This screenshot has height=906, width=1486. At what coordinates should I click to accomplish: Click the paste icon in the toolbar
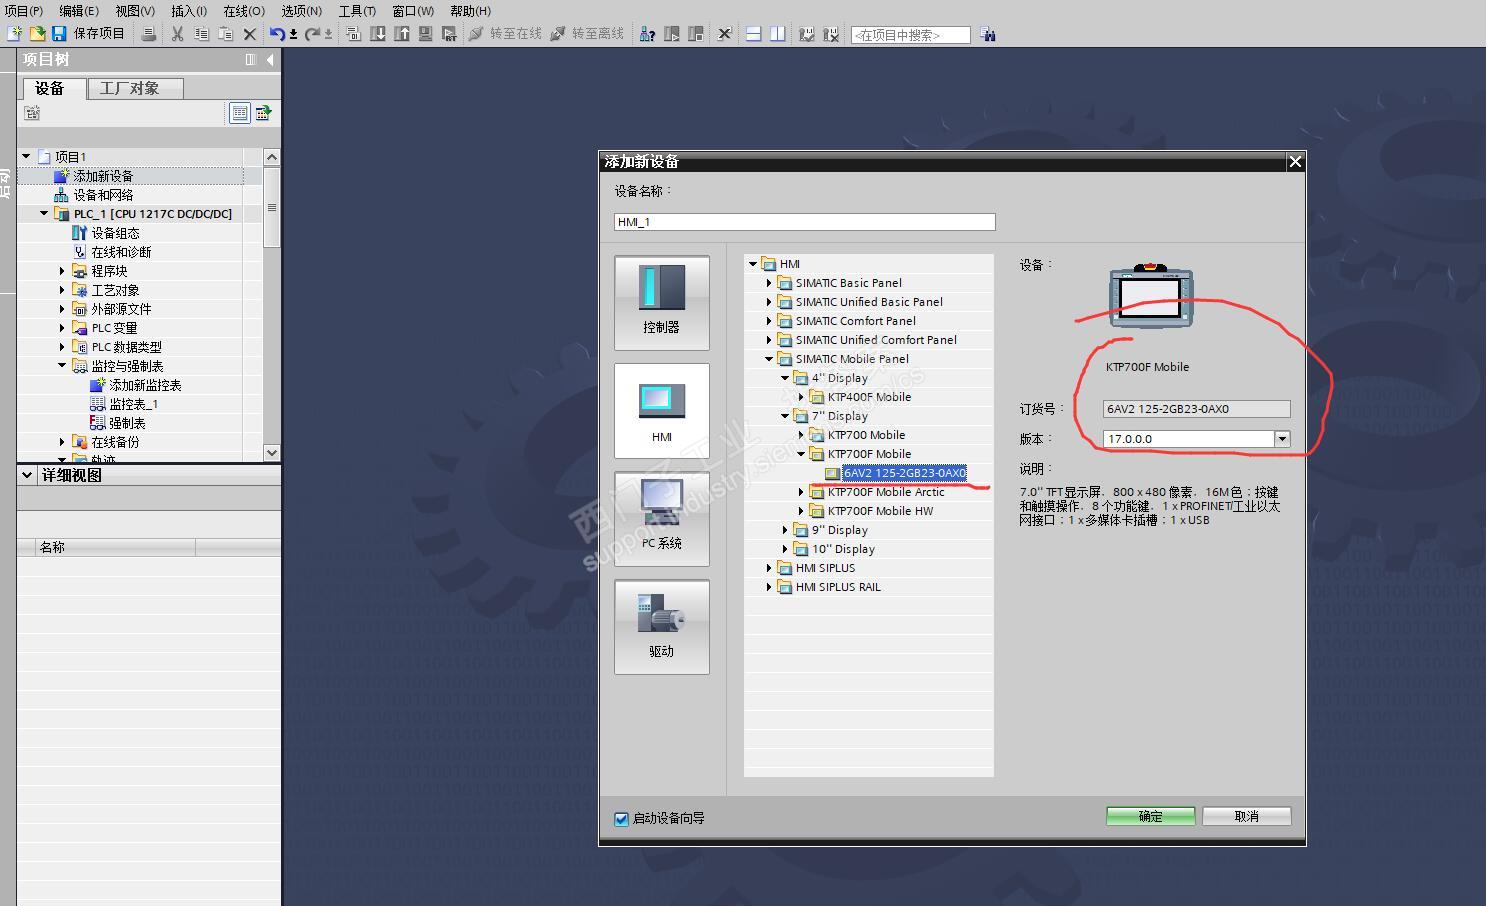225,34
